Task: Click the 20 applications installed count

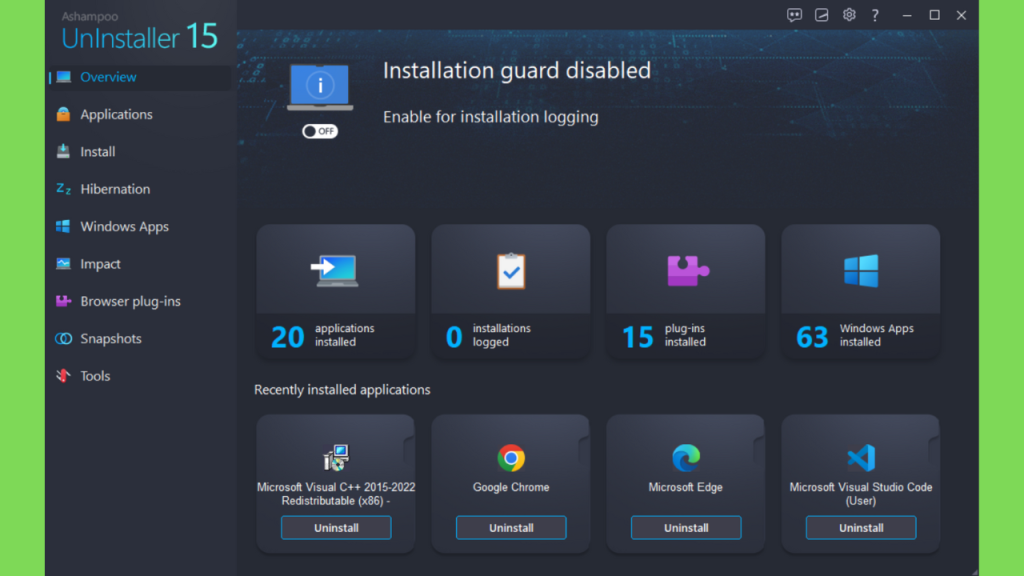Action: (x=287, y=337)
